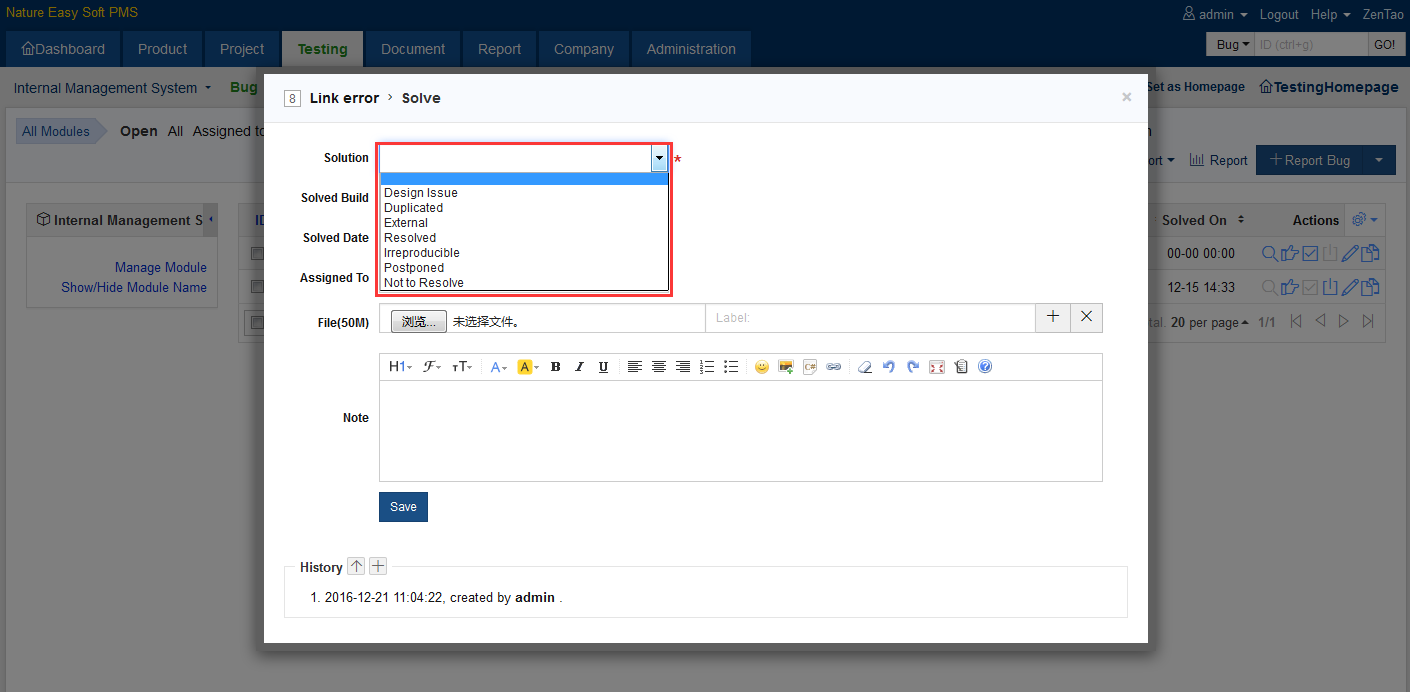Switch to the Document tab
1410x692 pixels.
point(412,49)
